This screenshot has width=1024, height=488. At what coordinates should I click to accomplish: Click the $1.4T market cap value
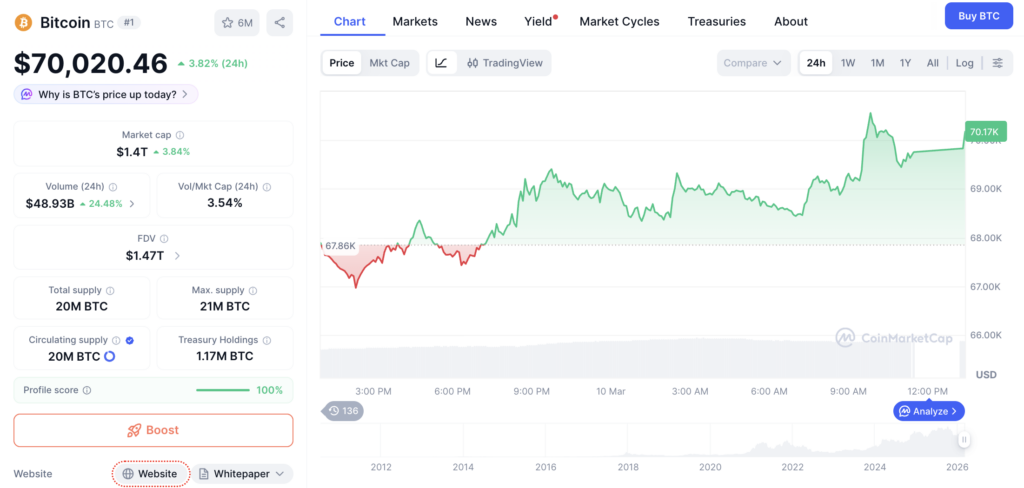pos(133,152)
